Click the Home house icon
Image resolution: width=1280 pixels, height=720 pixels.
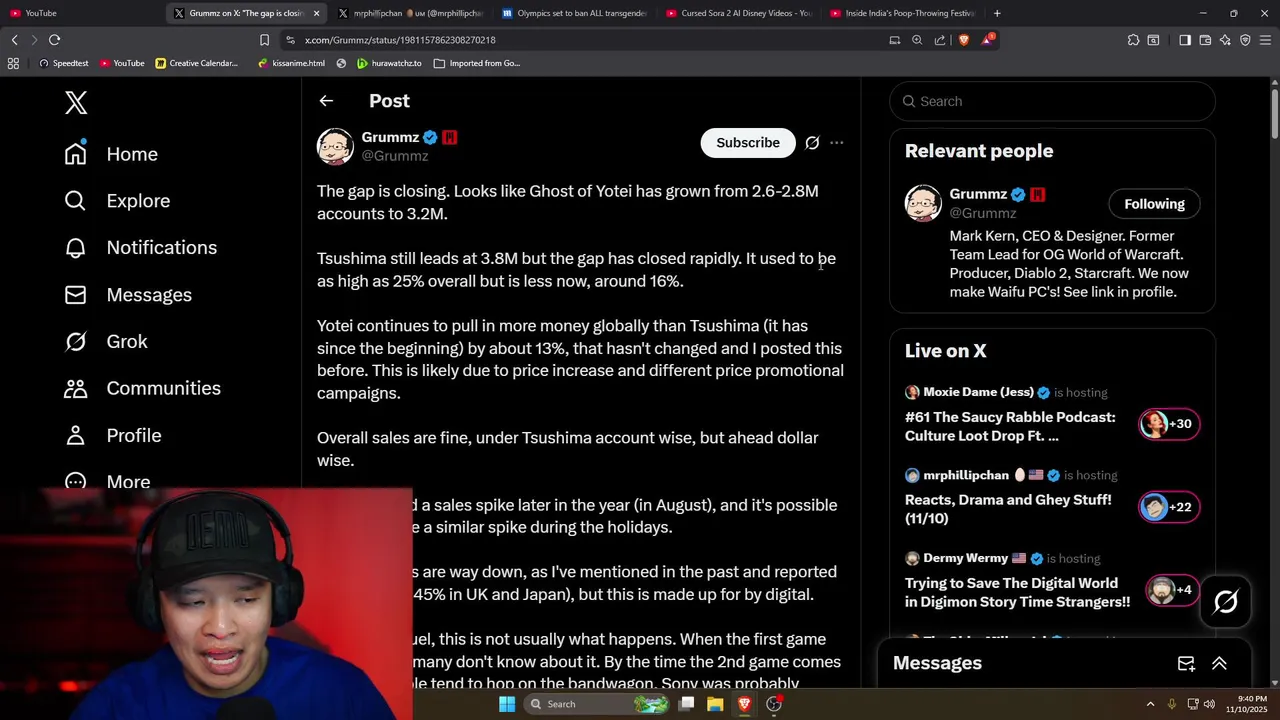pyautogui.click(x=76, y=153)
